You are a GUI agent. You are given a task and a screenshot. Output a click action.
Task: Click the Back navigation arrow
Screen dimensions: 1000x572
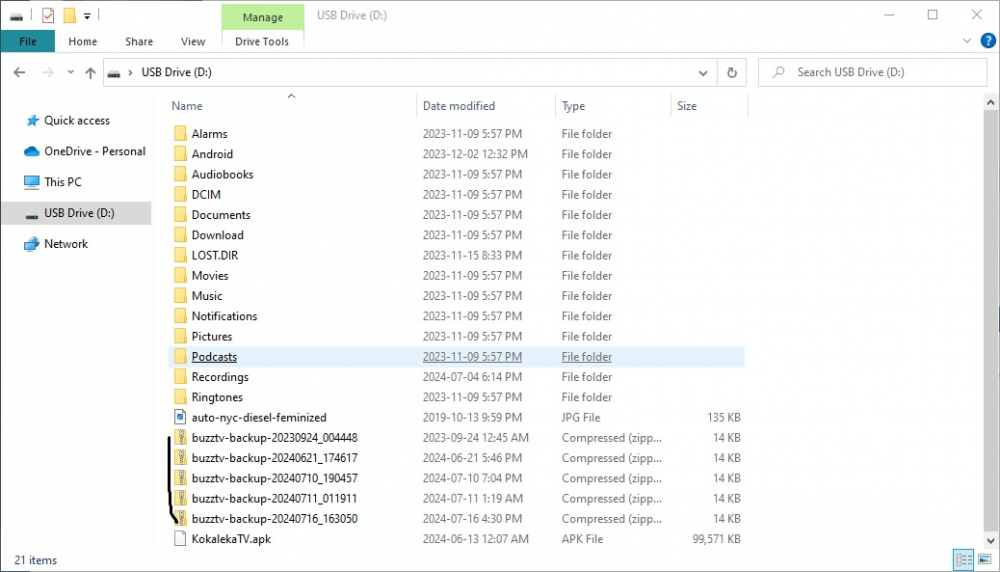coord(20,73)
